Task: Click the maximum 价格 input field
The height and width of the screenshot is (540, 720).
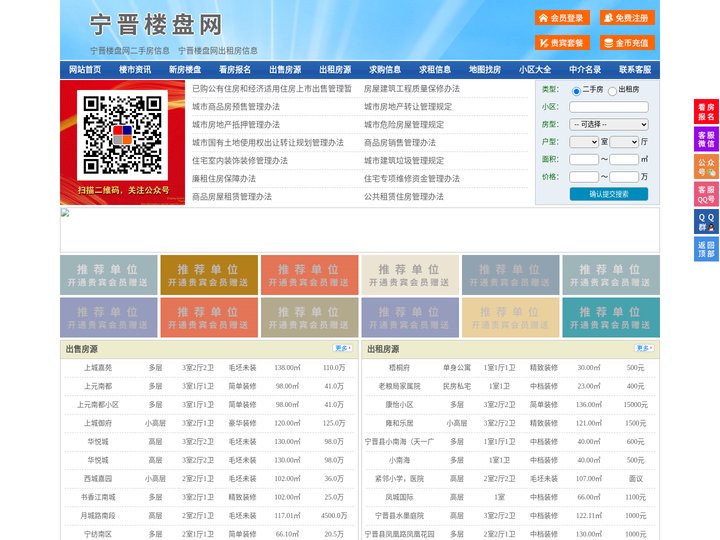Action: (x=624, y=177)
